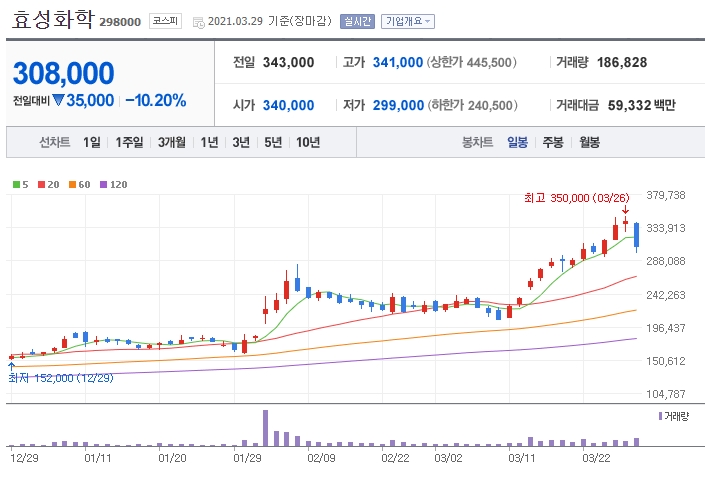
Task: Click the 고가 value 341,000
Action: [x=397, y=62]
